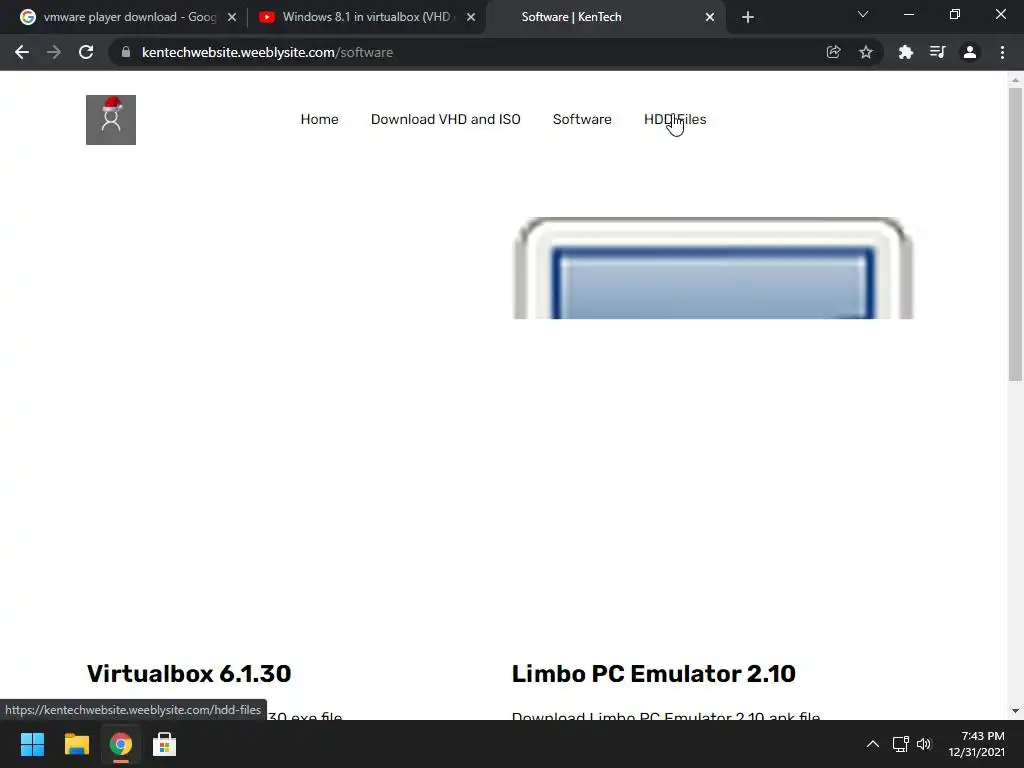Open the Home navigation link
The height and width of the screenshot is (768, 1024).
pyautogui.click(x=319, y=120)
